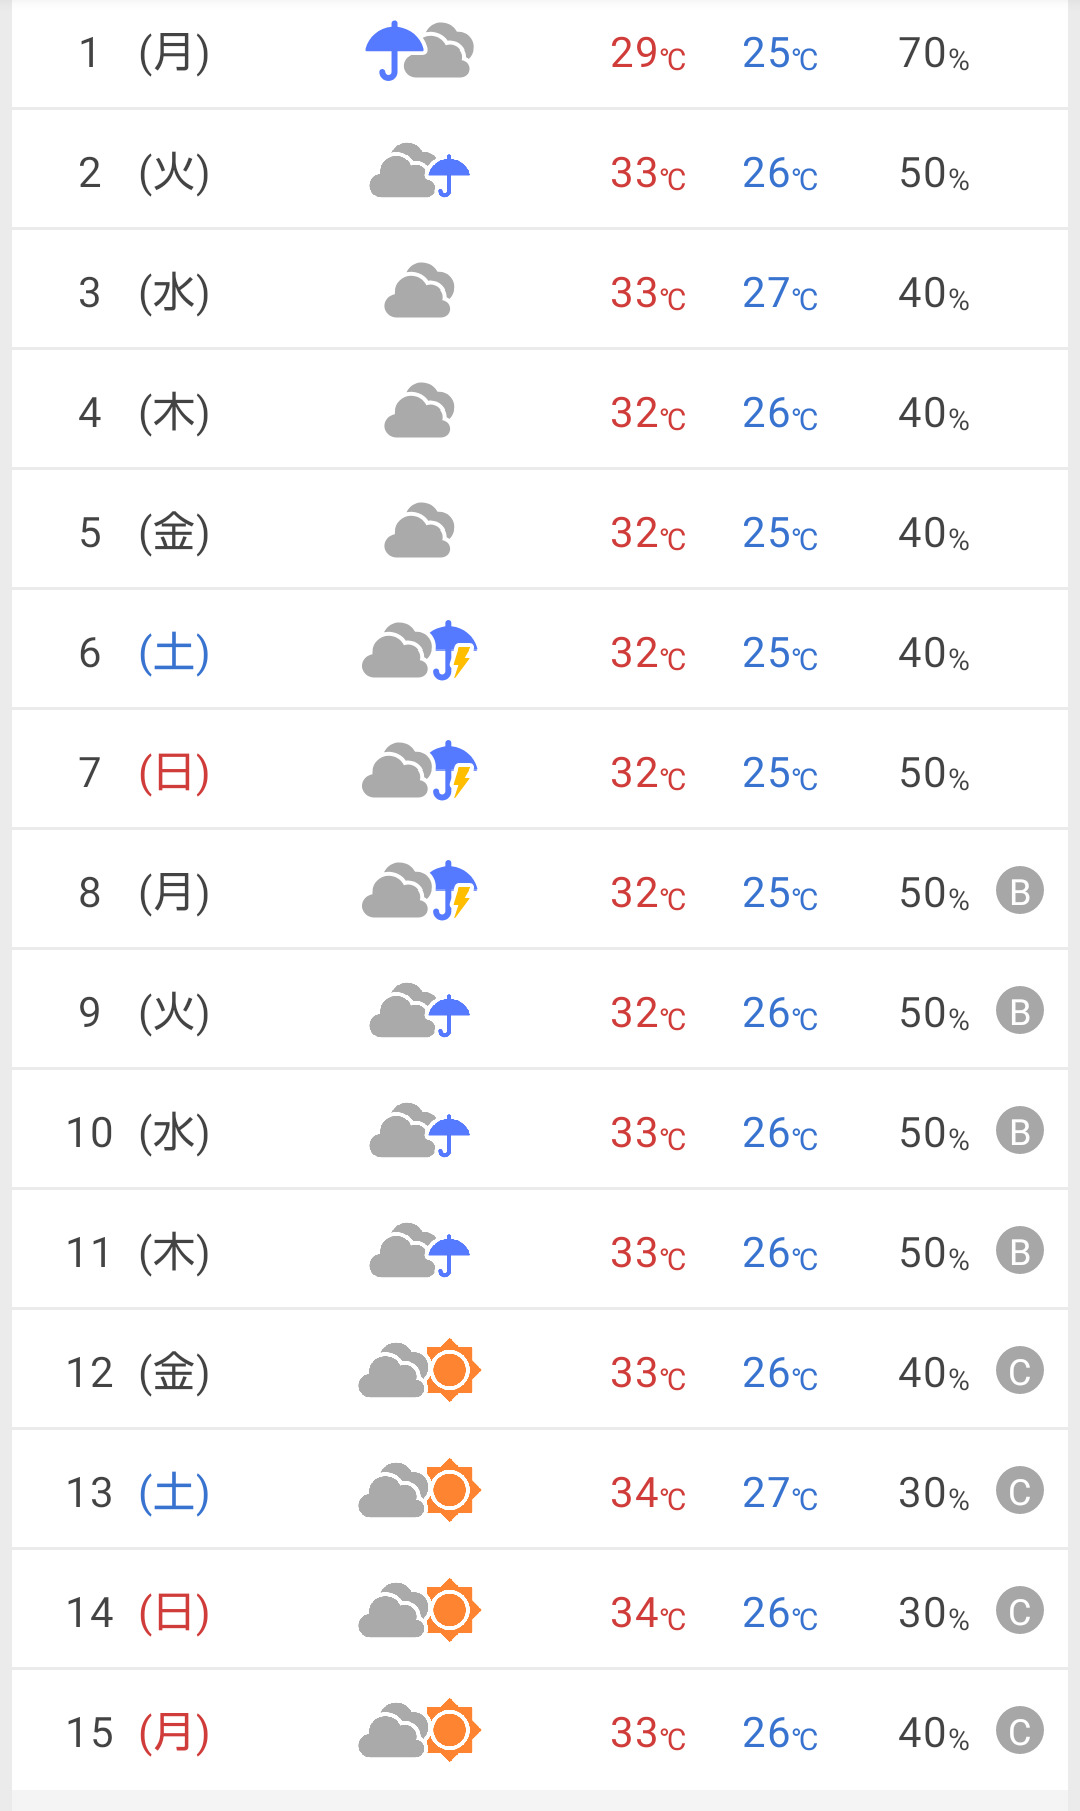Click the thunderstorm icon on day 7 (日)
Image resolution: width=1080 pixels, height=1811 pixels.
pyautogui.click(x=419, y=771)
